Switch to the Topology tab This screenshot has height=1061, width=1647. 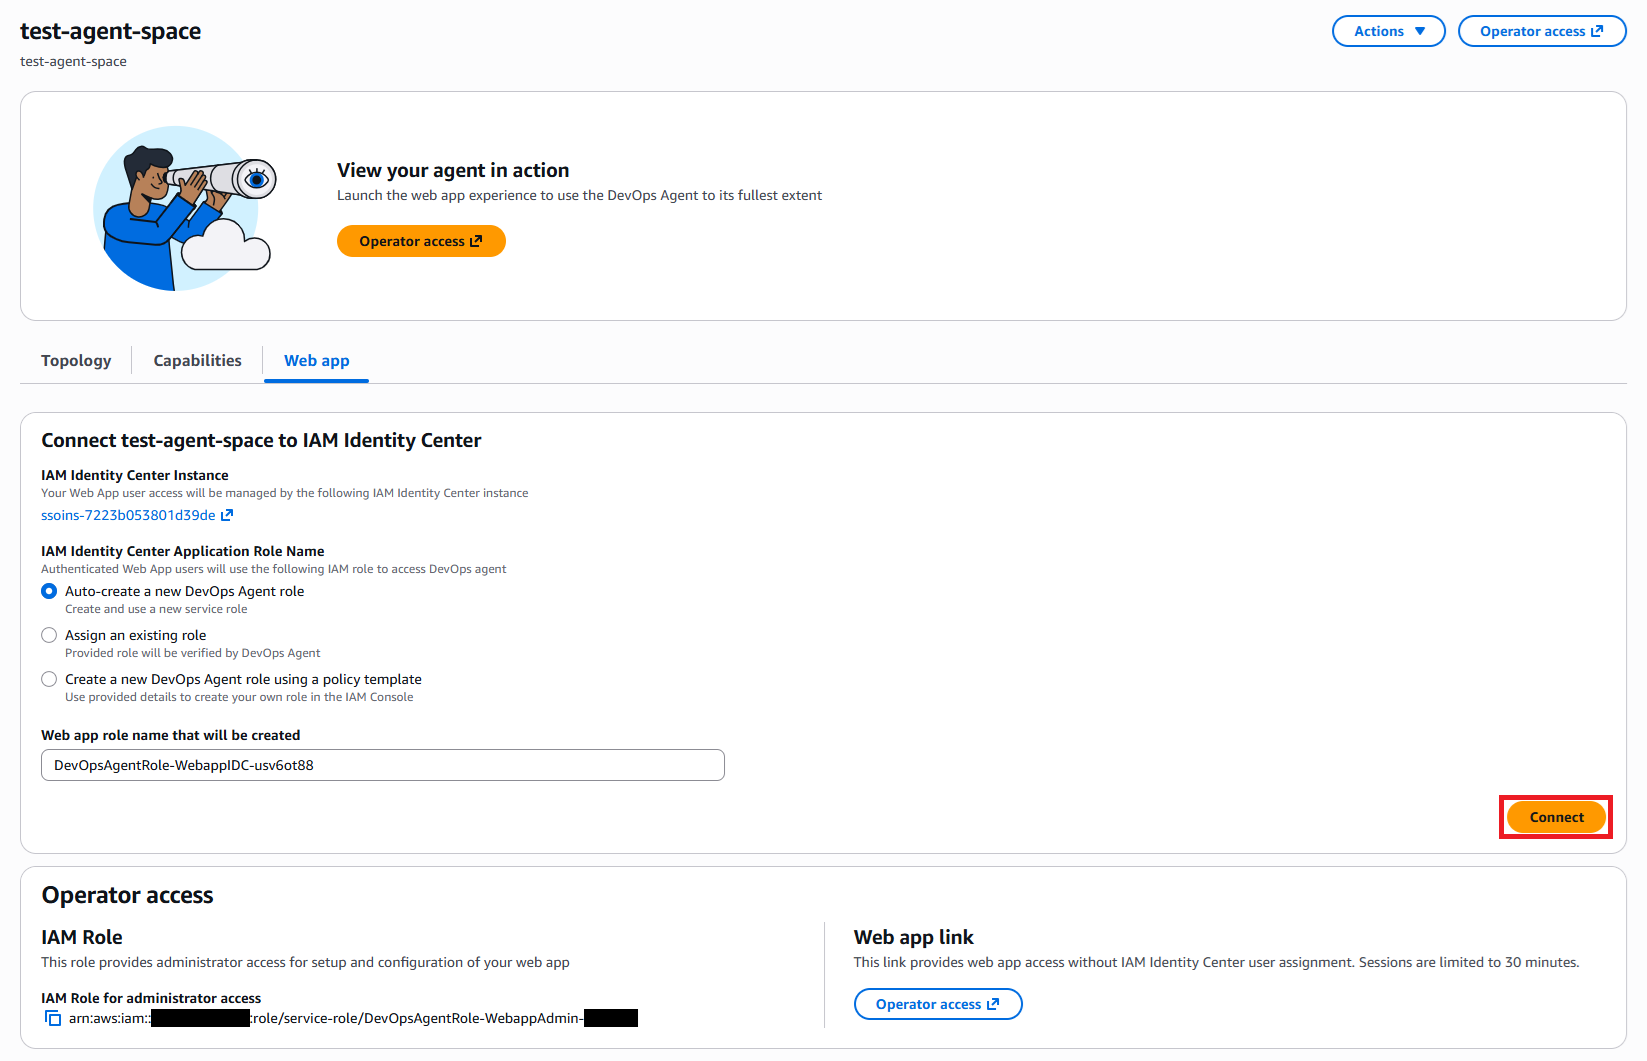click(x=75, y=360)
